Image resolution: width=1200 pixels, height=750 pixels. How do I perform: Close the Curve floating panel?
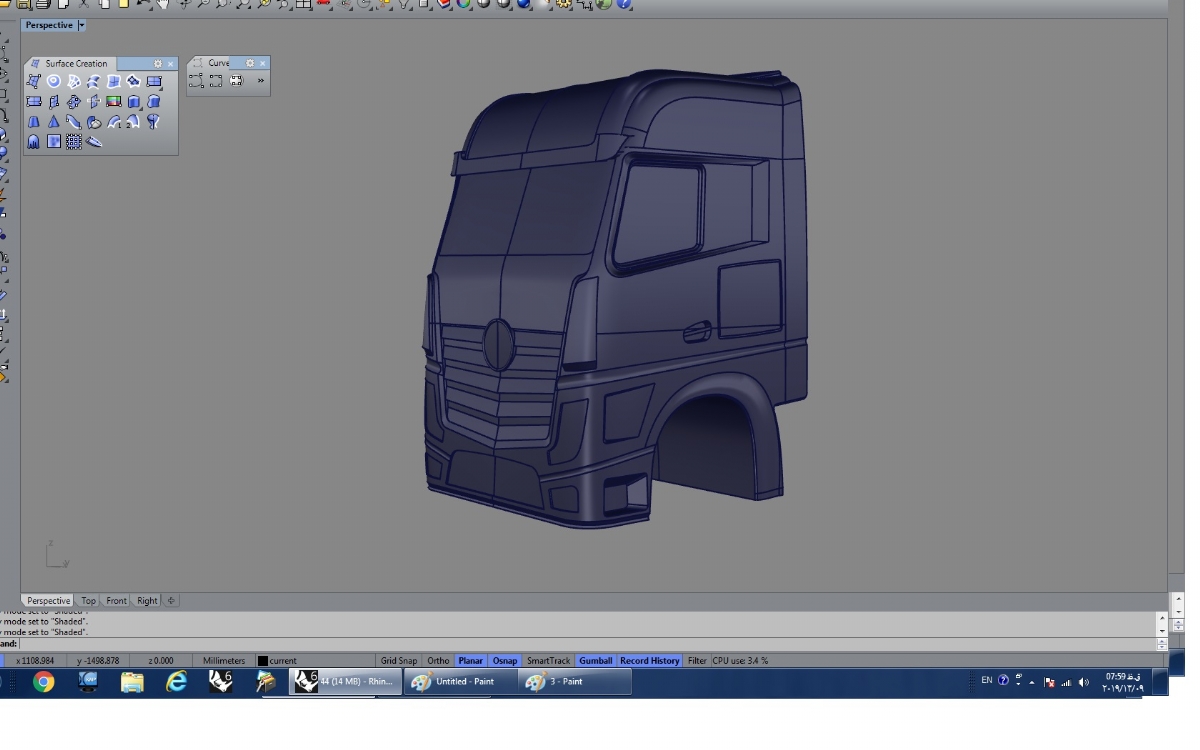pos(263,63)
